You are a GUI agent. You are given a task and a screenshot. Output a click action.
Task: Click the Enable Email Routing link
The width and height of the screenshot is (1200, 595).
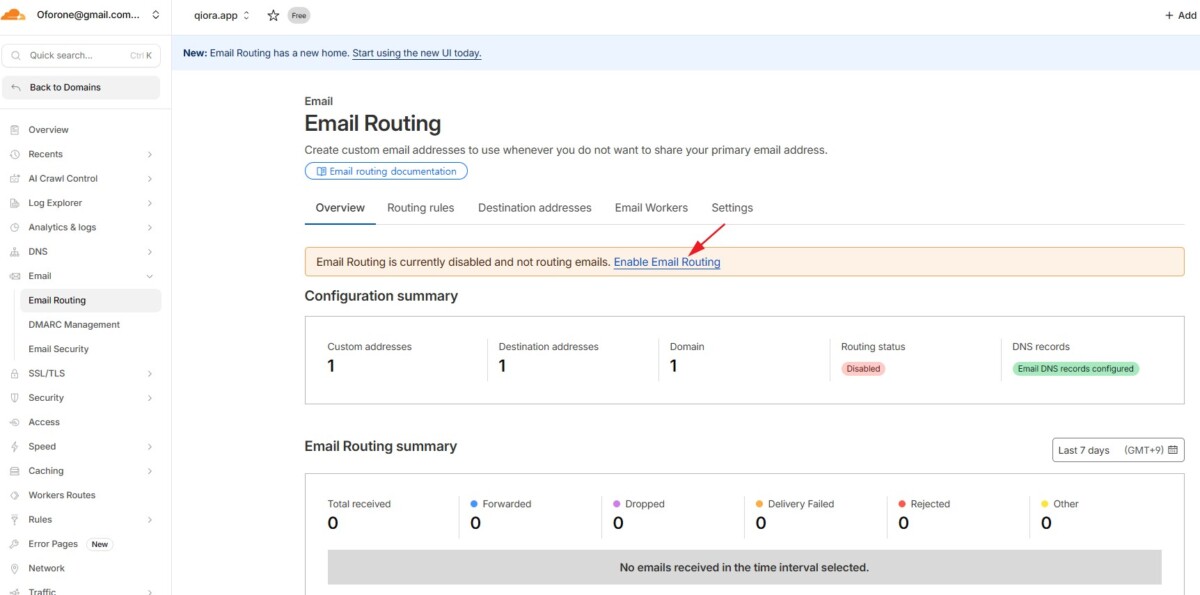pyautogui.click(x=667, y=262)
